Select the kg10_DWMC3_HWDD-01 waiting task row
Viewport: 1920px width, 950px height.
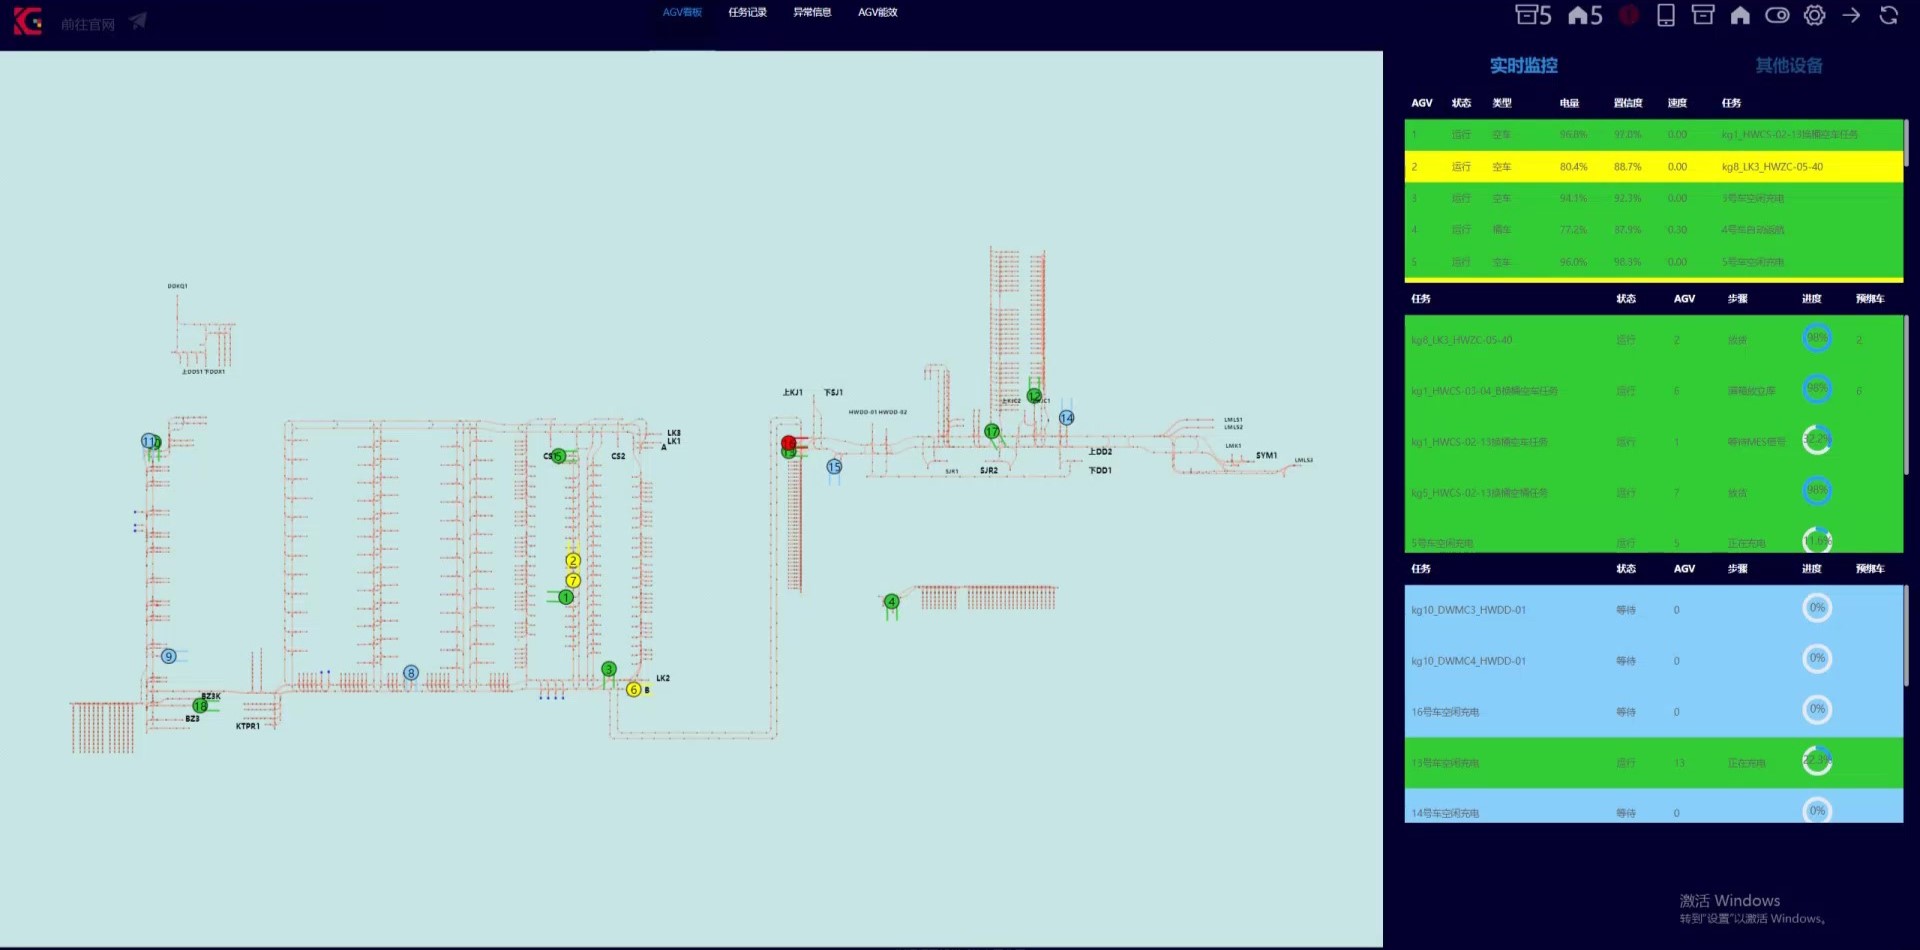pyautogui.click(x=1652, y=610)
